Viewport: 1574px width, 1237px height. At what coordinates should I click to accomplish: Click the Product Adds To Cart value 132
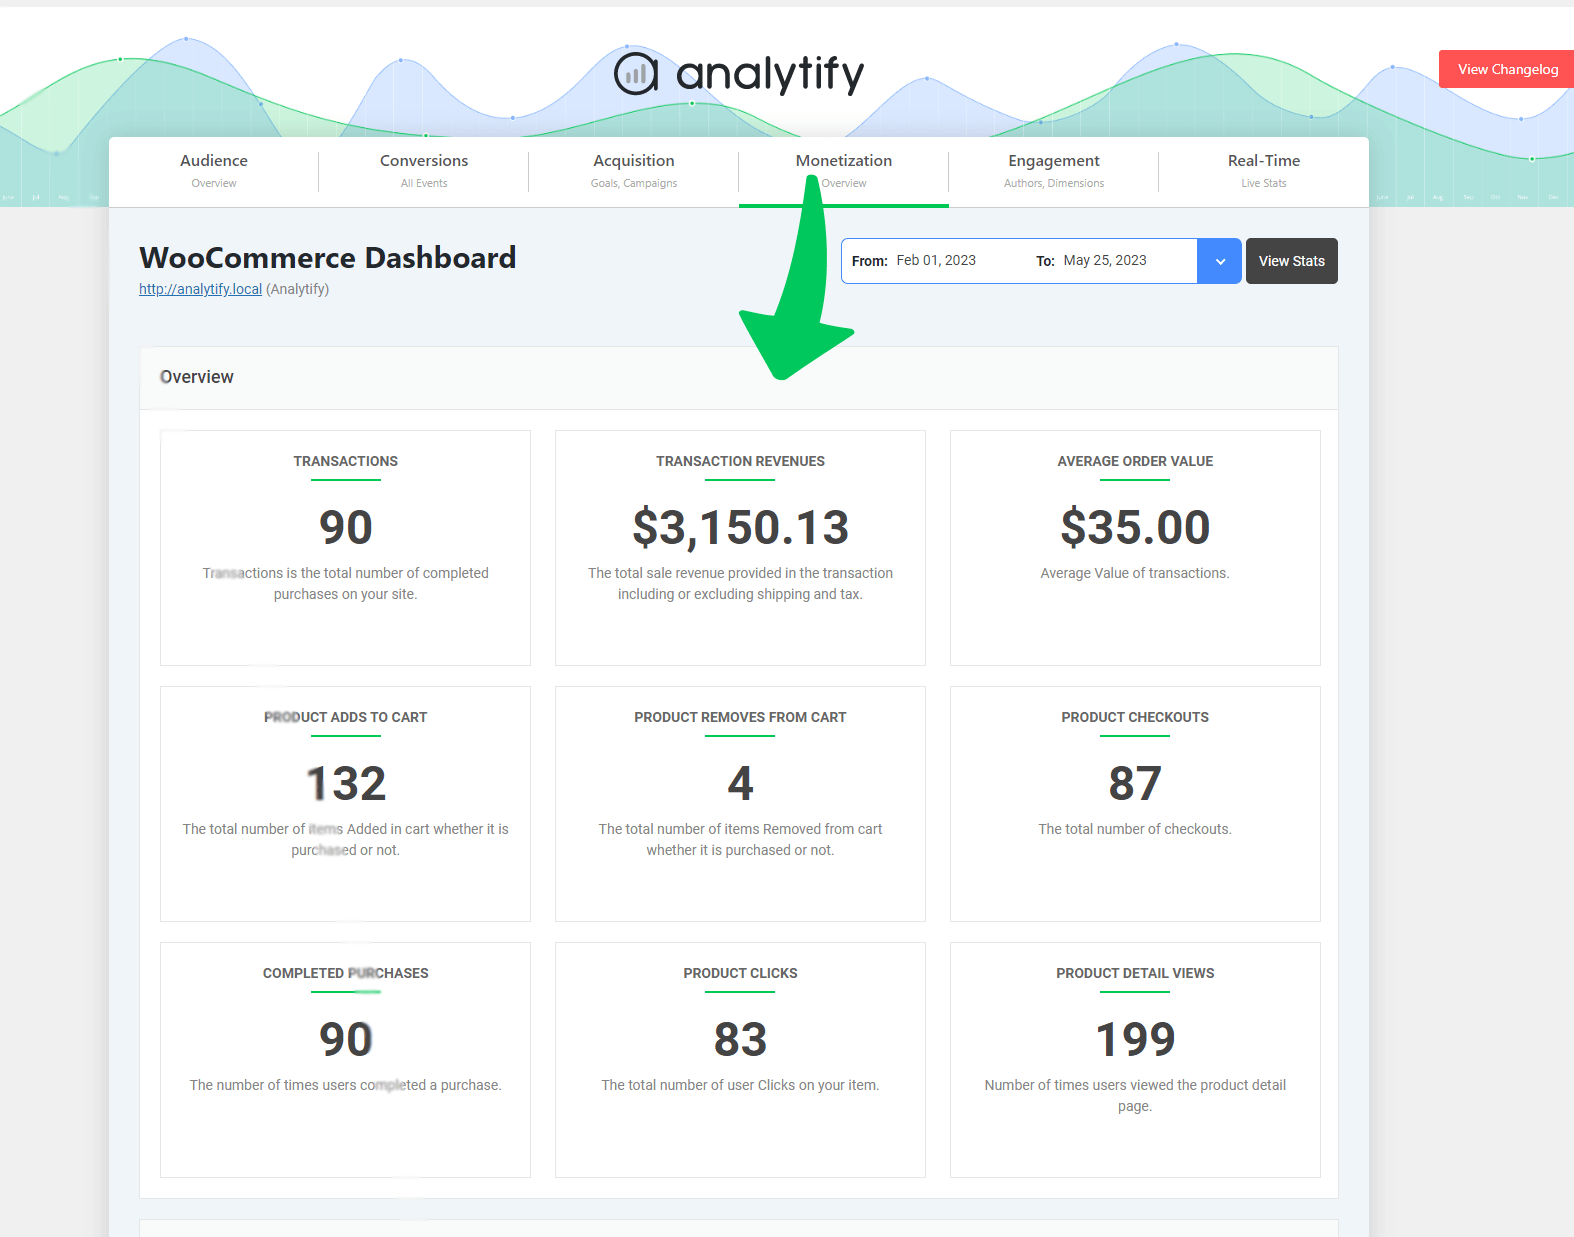pyautogui.click(x=346, y=783)
